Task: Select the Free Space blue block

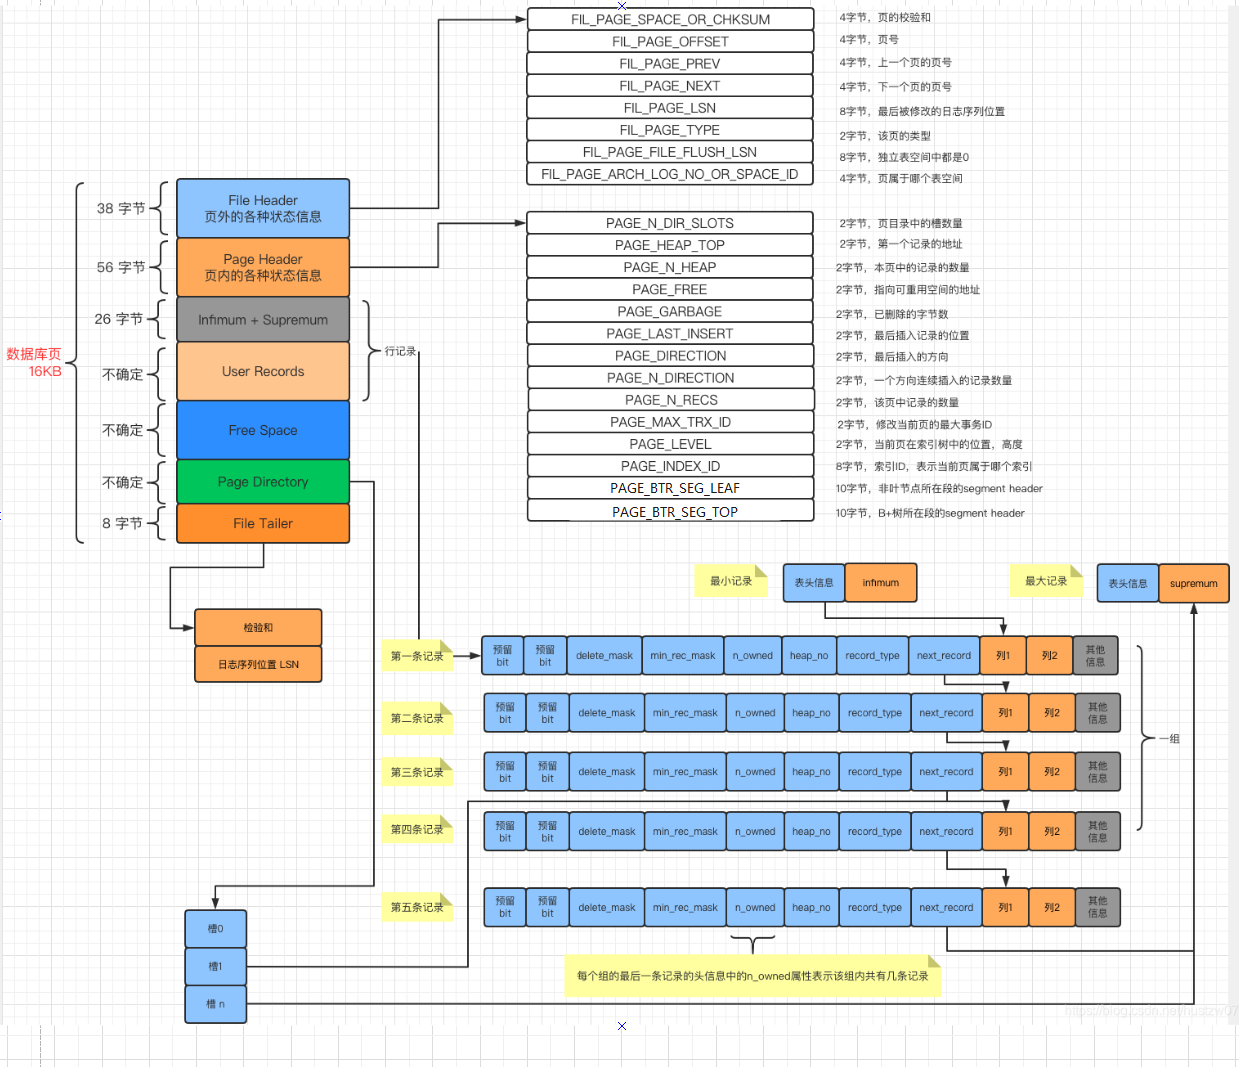Action: point(263,430)
